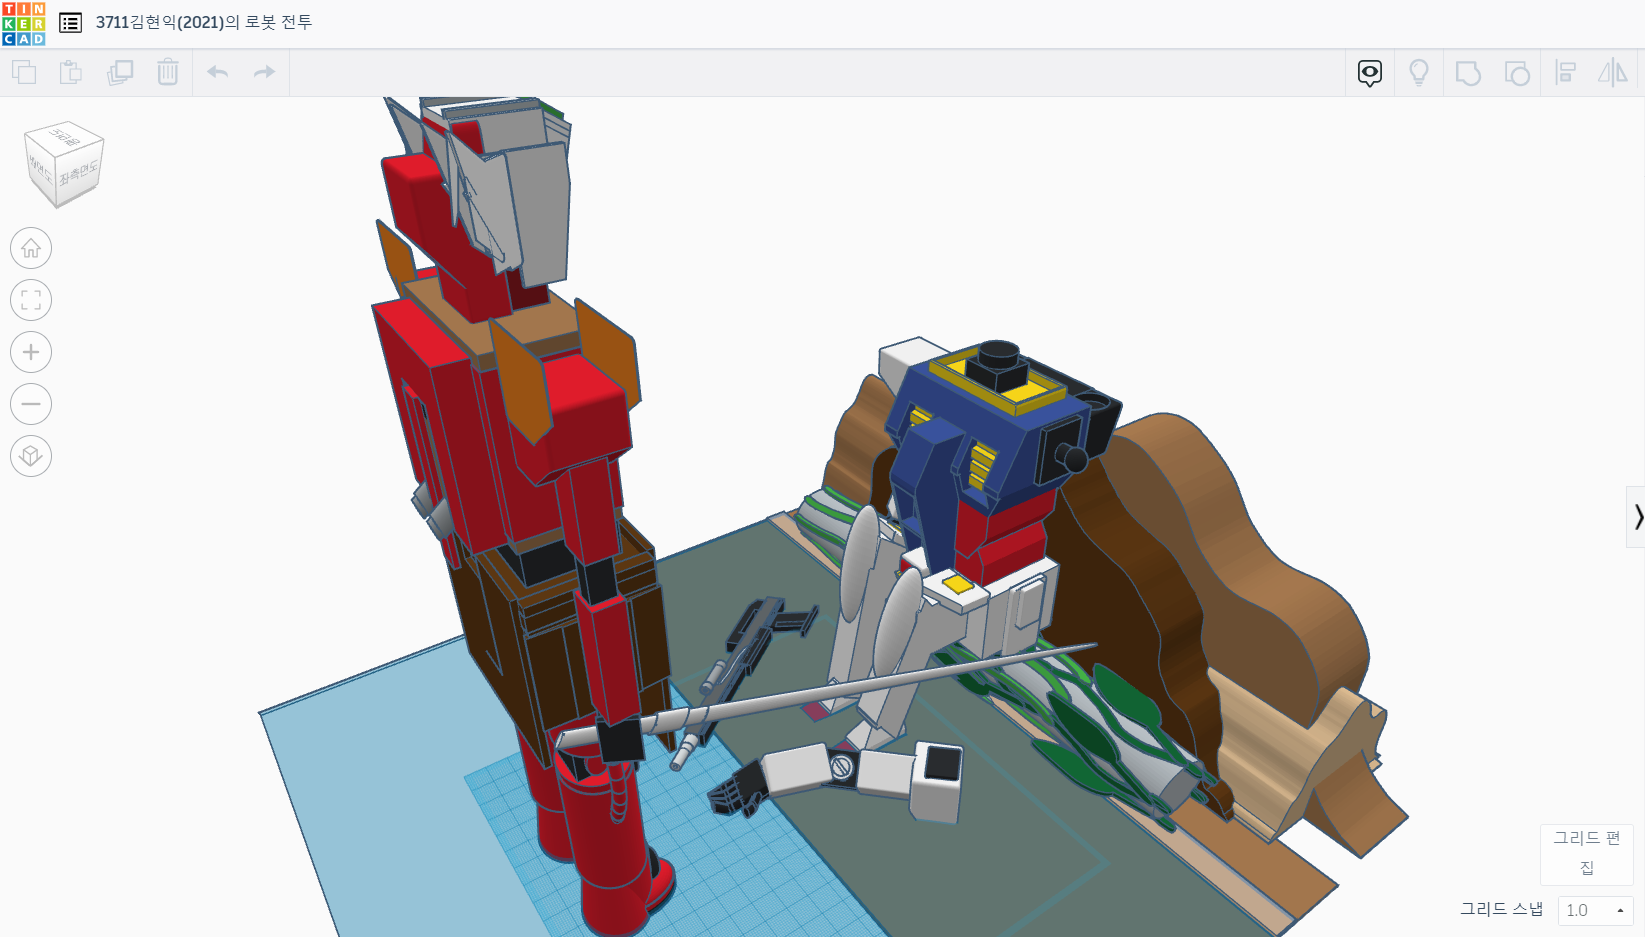Click the design title text

point(204,22)
